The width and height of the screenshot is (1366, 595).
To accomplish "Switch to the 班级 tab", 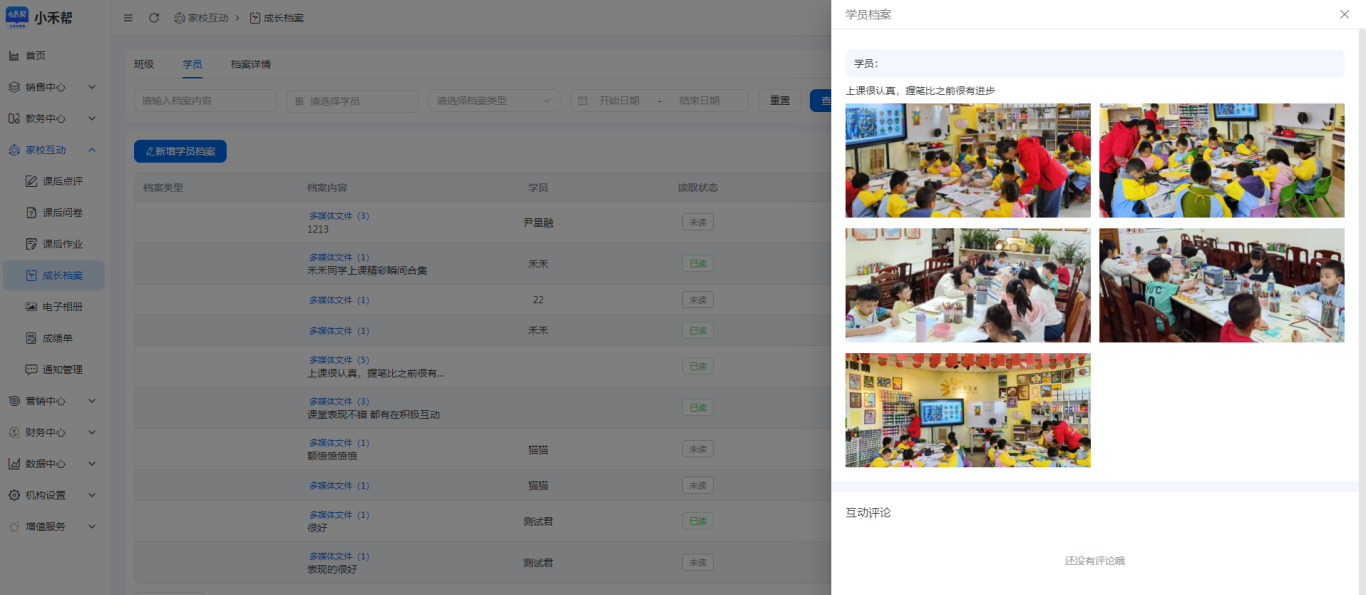I will click(x=144, y=65).
